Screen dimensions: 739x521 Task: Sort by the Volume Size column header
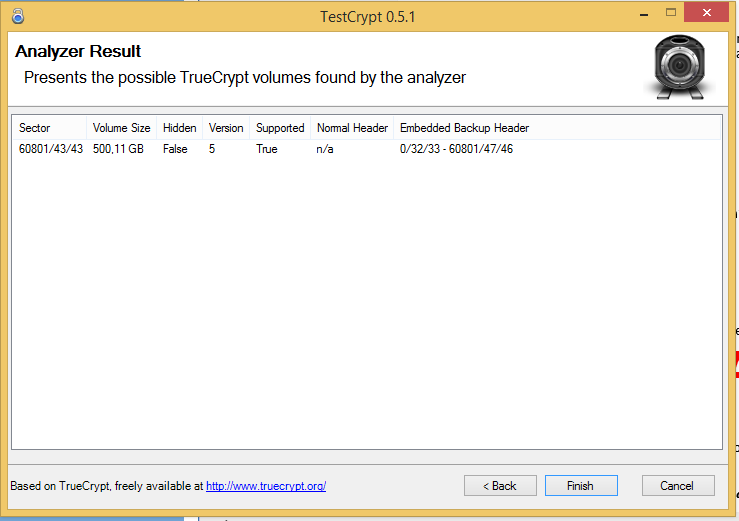(x=122, y=128)
